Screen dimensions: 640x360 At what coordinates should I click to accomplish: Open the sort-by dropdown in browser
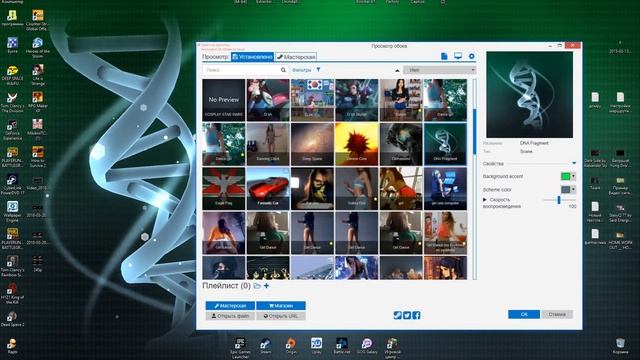pos(440,70)
